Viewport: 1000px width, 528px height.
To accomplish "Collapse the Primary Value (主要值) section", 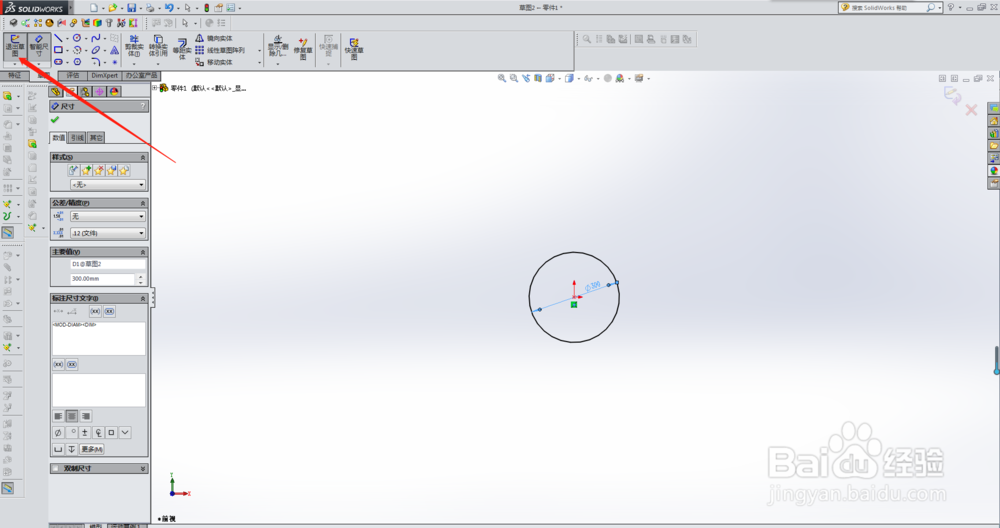I will pos(143,253).
